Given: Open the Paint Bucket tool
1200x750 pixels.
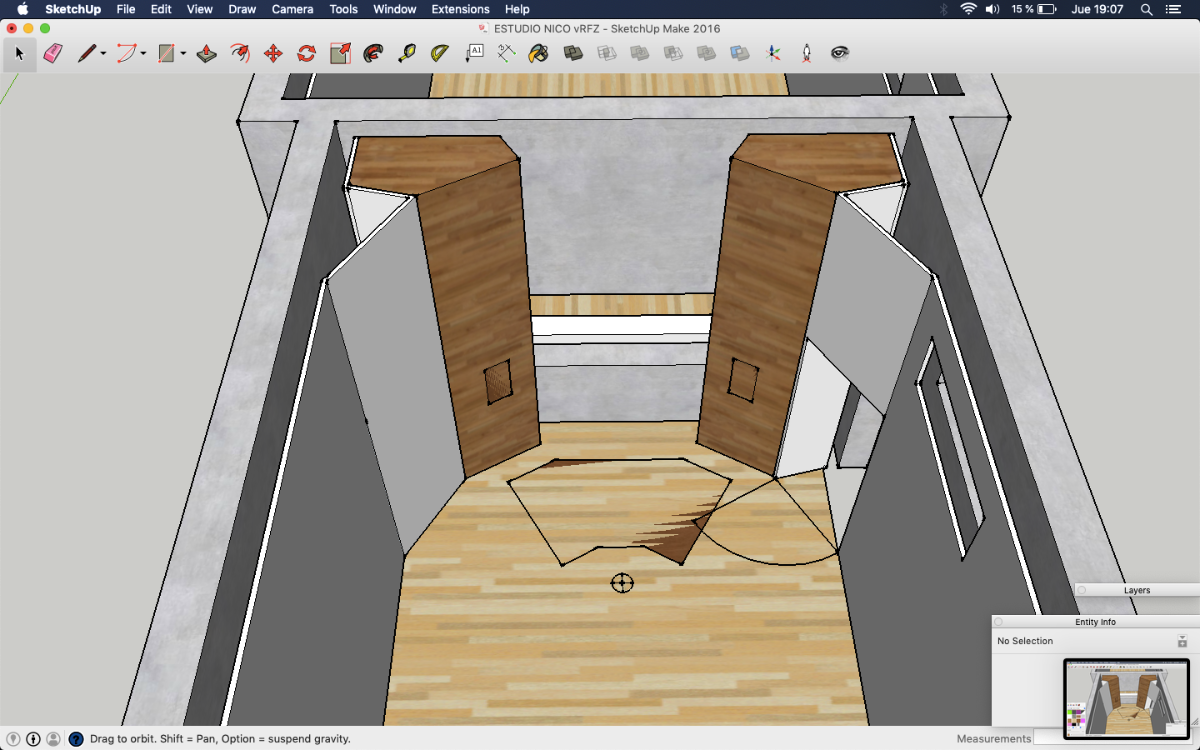Looking at the screenshot, I should pyautogui.click(x=539, y=53).
